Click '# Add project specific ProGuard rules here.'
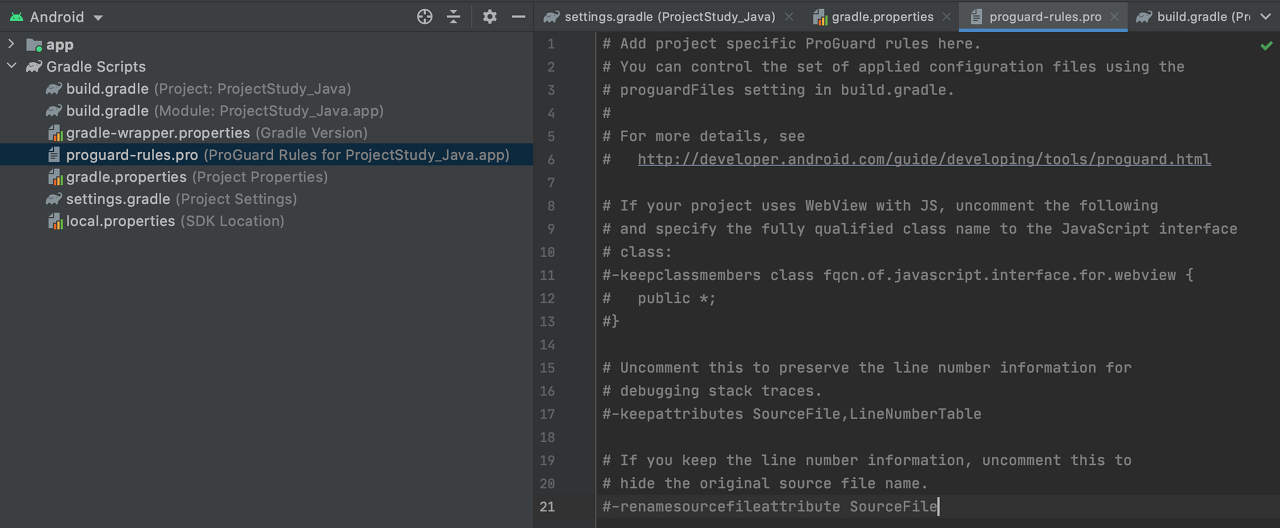1280x528 pixels. point(792,44)
